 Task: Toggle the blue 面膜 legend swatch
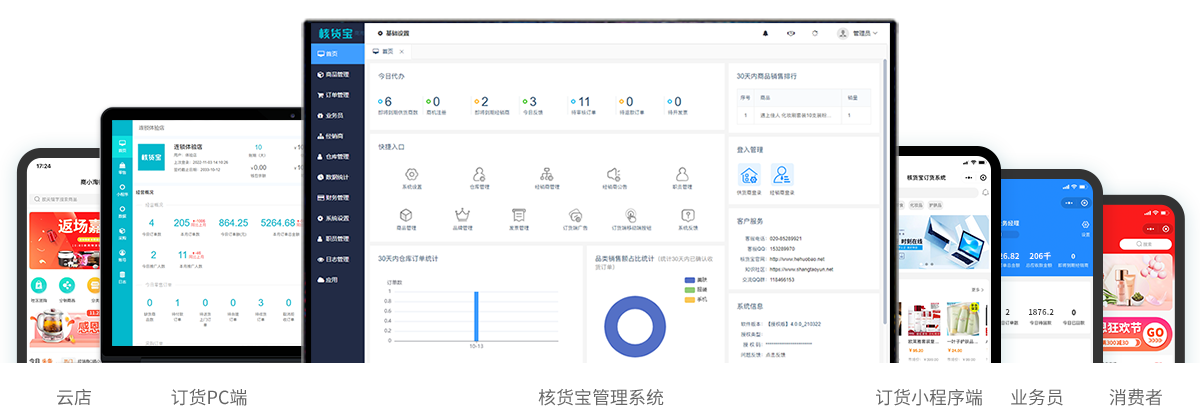click(689, 279)
